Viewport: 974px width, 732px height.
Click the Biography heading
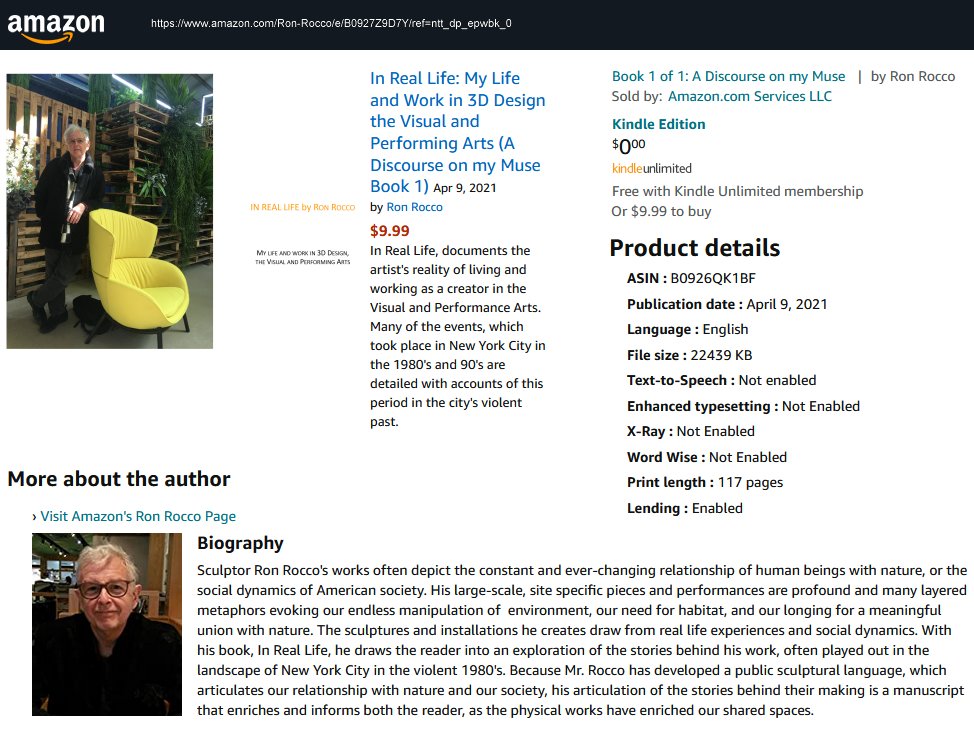click(240, 543)
